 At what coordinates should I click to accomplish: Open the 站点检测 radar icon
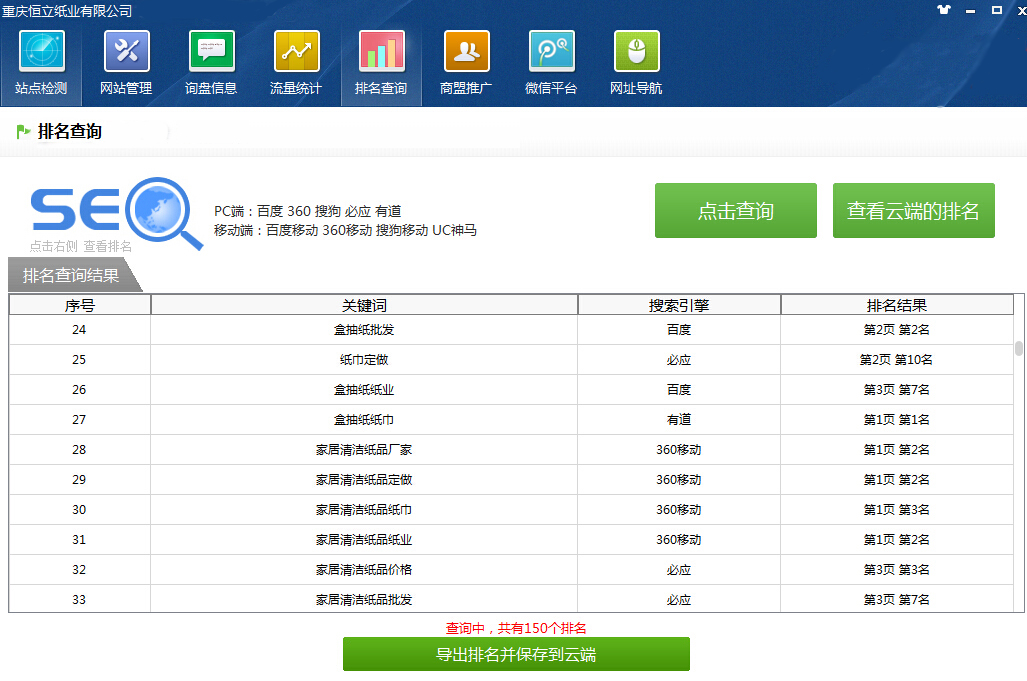[41, 51]
